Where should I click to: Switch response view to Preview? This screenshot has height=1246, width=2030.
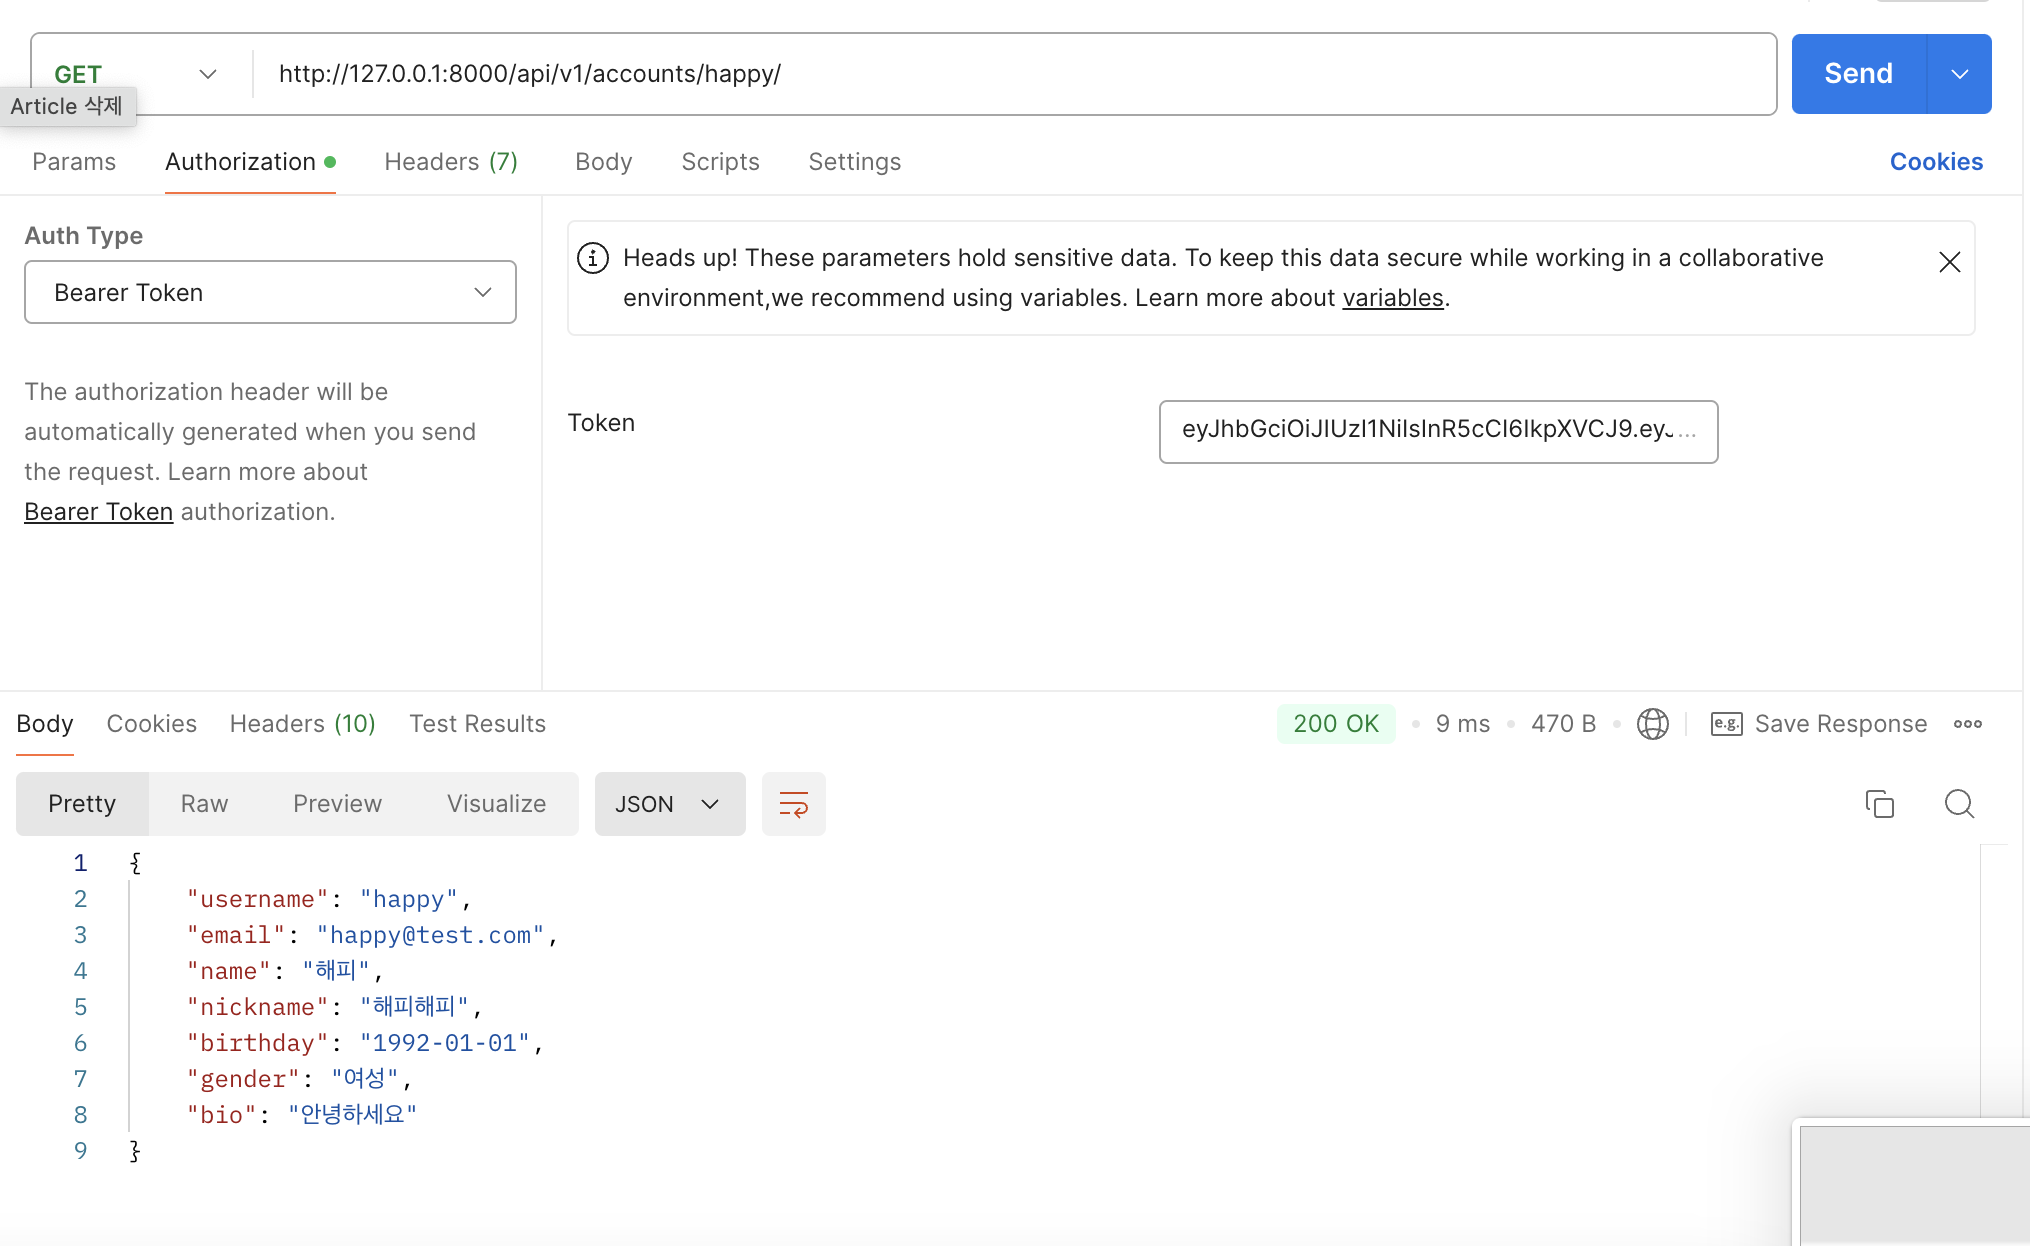337,804
